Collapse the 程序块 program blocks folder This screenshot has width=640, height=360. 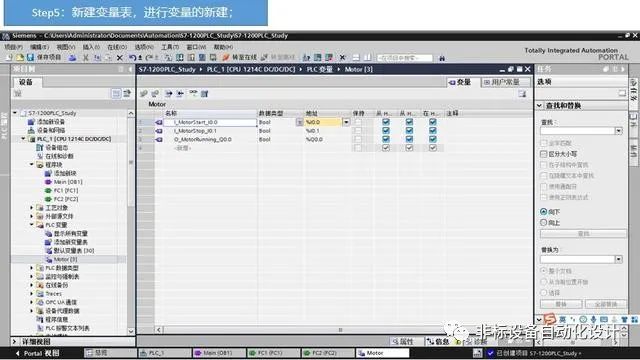[x=31, y=164]
